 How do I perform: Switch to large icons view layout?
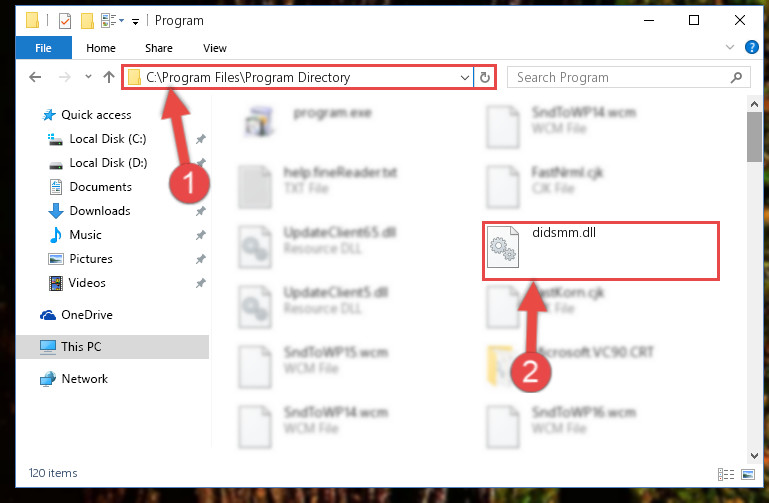click(748, 474)
